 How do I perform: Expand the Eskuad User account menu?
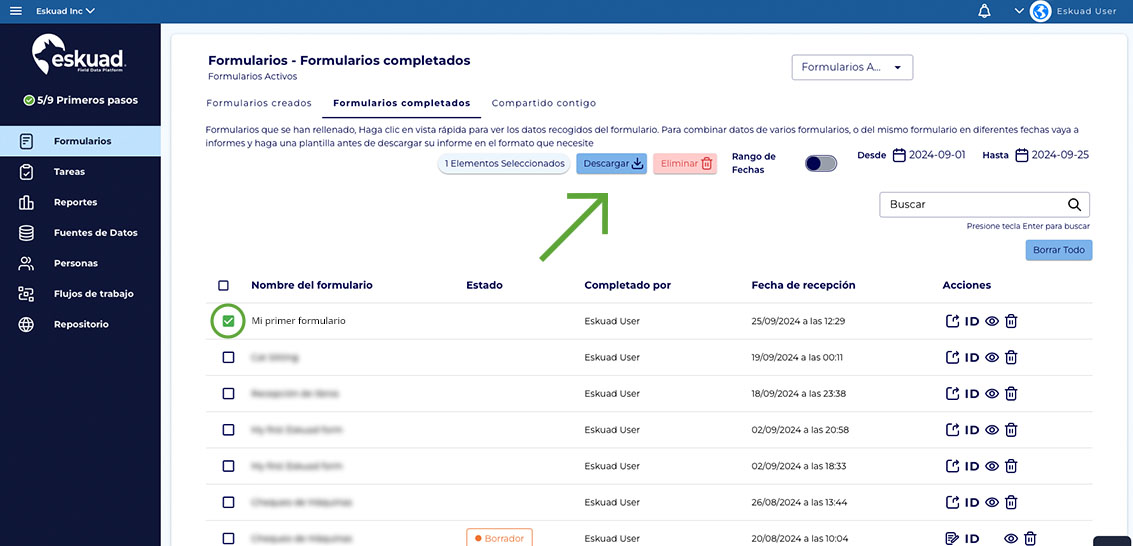[x=1020, y=11]
